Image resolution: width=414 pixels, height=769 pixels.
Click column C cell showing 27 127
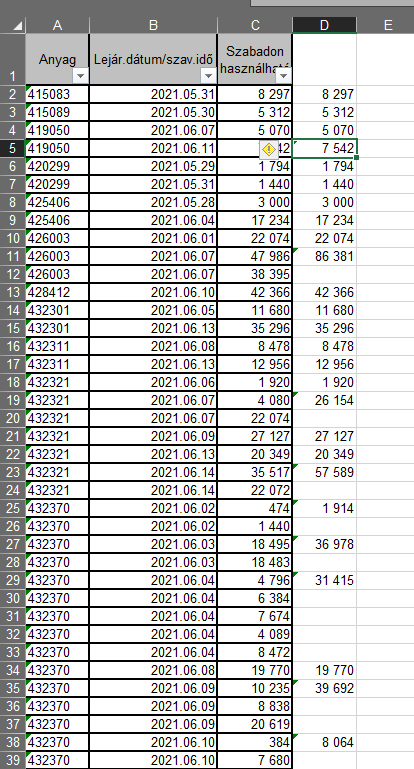coord(255,436)
